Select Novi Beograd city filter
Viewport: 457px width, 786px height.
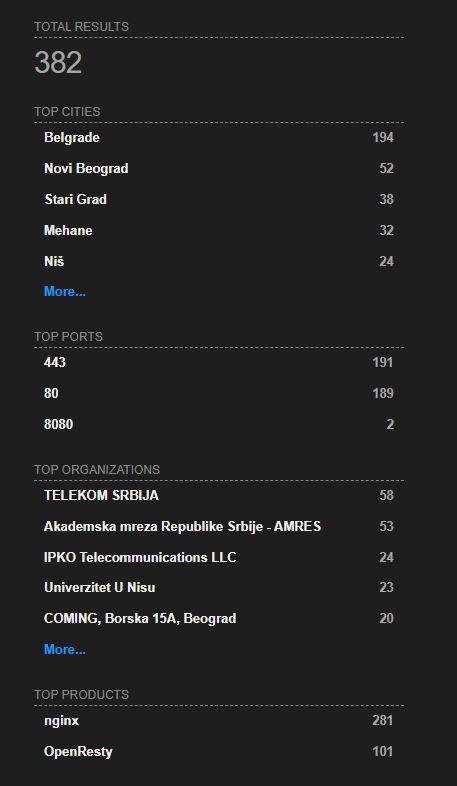pyautogui.click(x=86, y=168)
